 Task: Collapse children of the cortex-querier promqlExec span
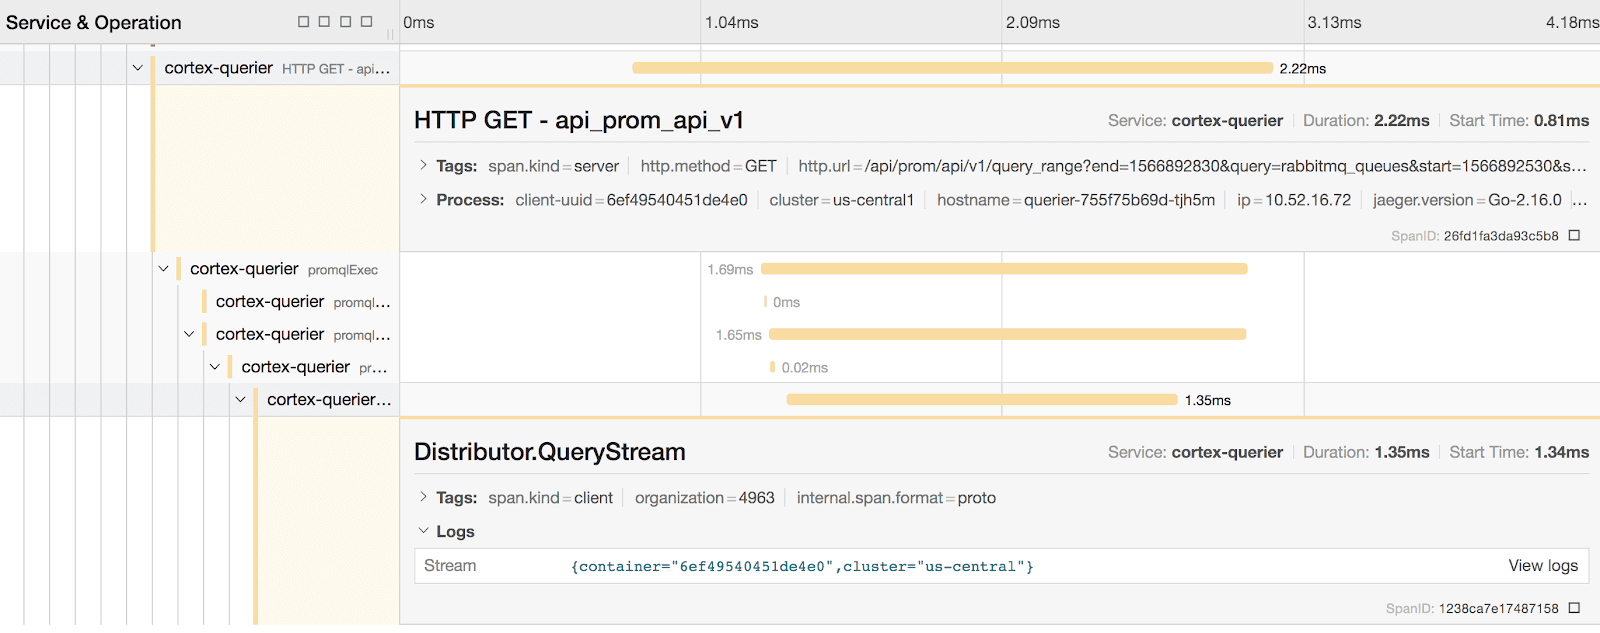tap(164, 269)
